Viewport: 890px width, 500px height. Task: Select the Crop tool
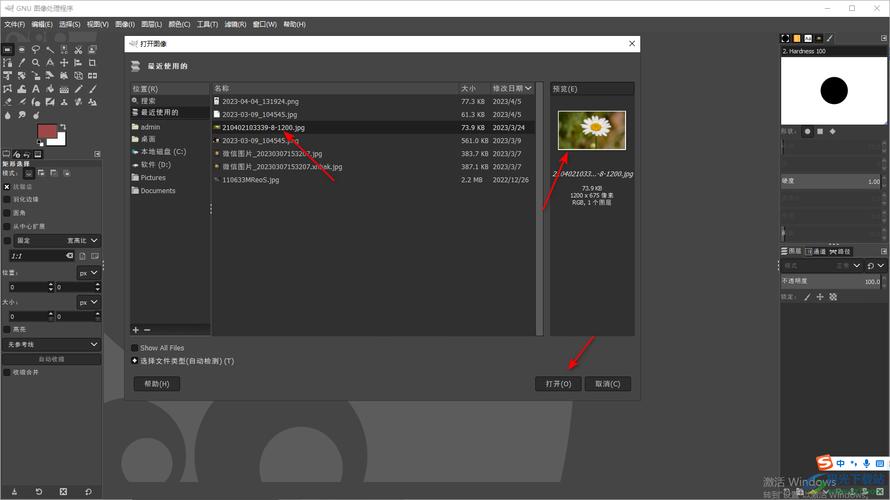[93, 62]
